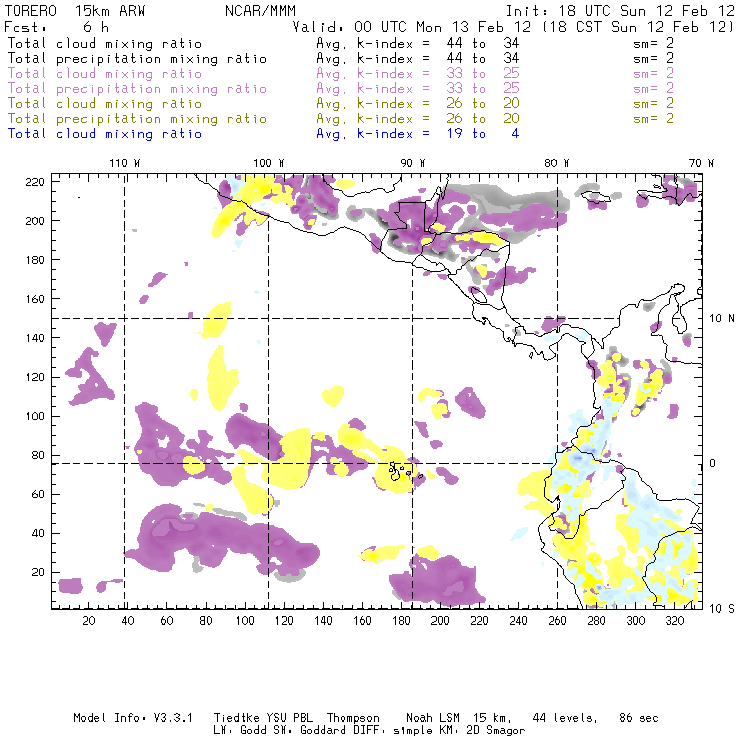Click the "(18 CST Sun 12 Feb 12)" local time text

[638, 27]
